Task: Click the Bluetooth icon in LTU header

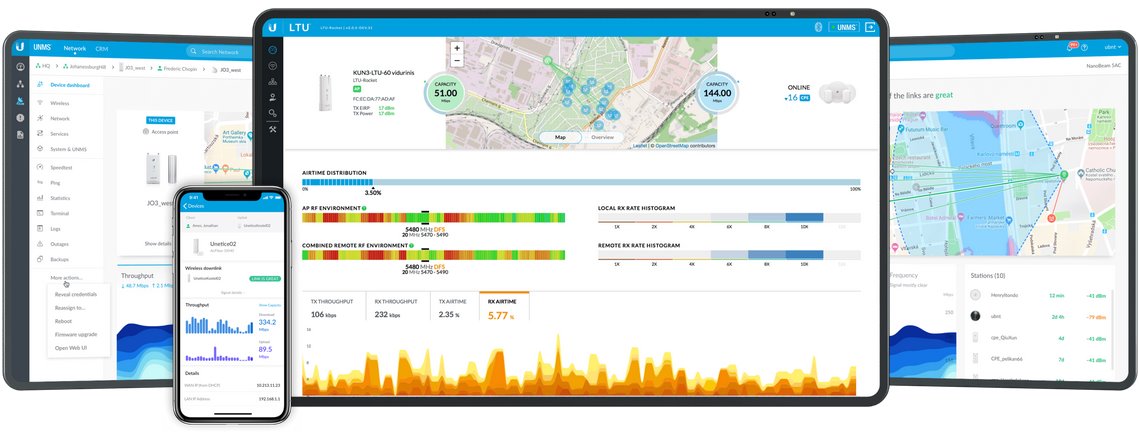Action: [x=816, y=26]
